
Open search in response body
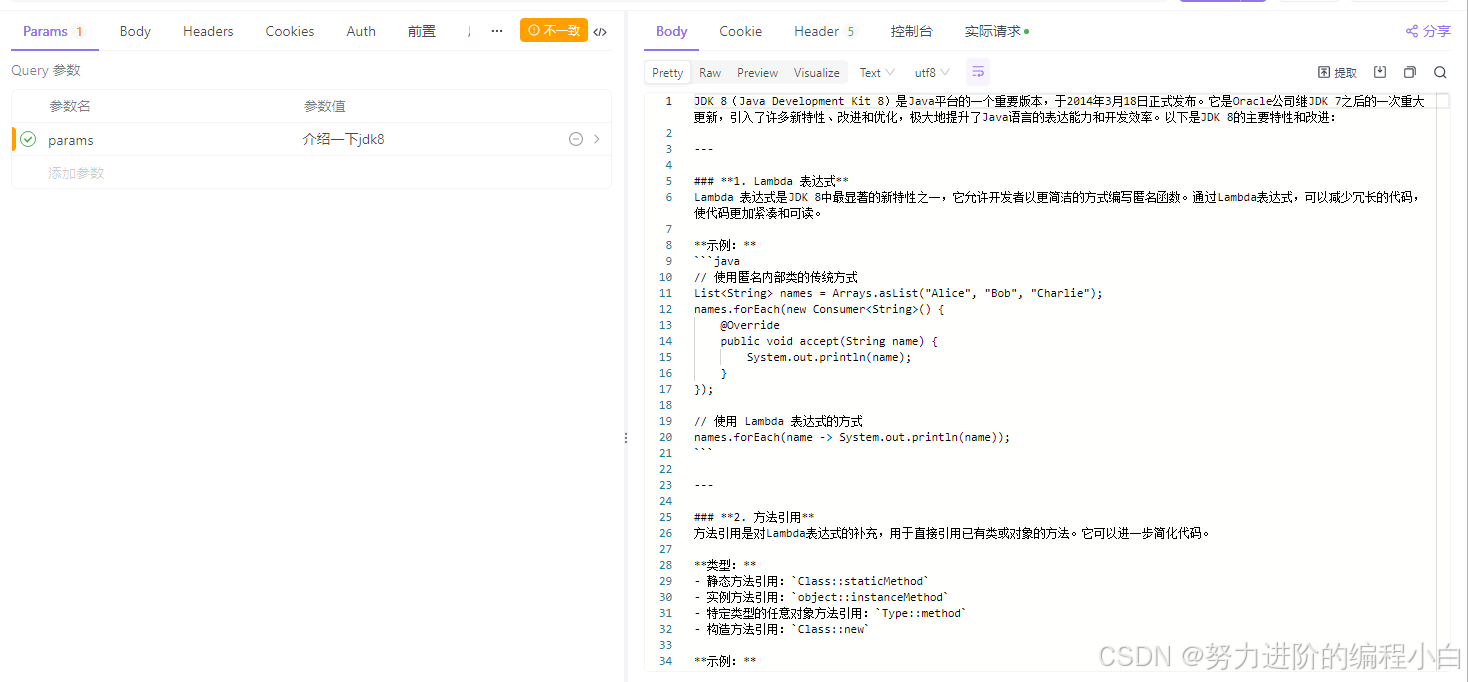pos(1440,72)
